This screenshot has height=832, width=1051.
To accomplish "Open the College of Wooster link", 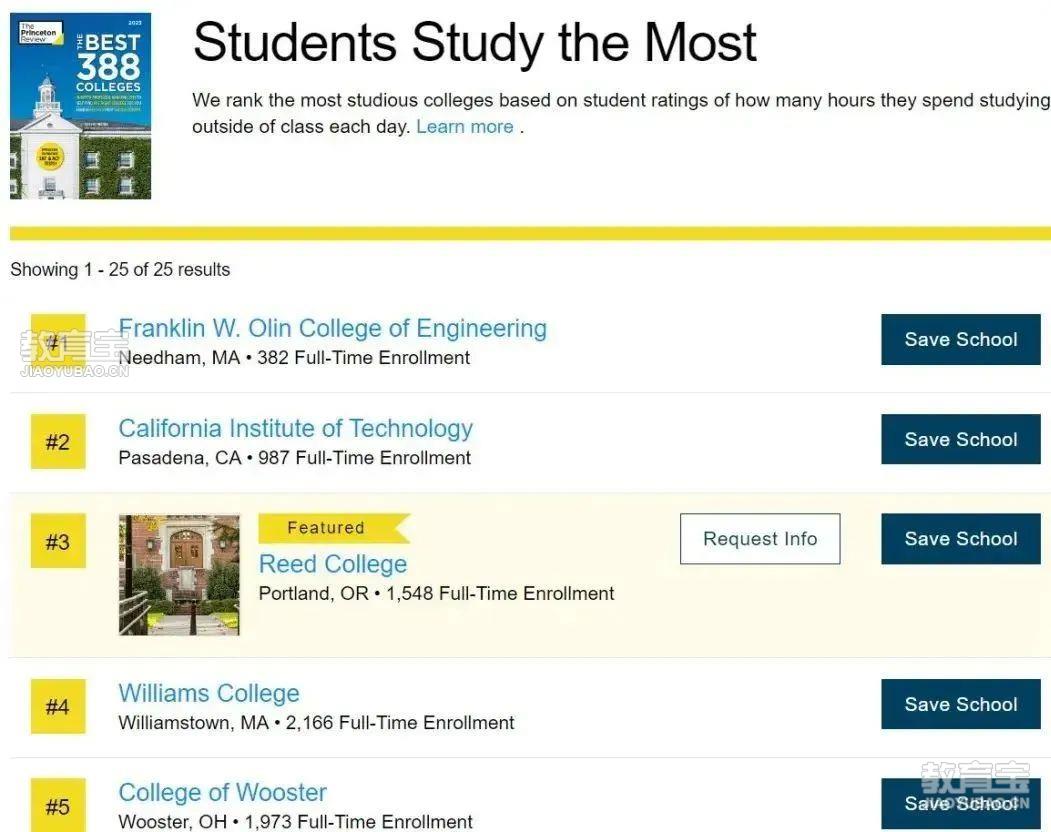I will pyautogui.click(x=223, y=792).
